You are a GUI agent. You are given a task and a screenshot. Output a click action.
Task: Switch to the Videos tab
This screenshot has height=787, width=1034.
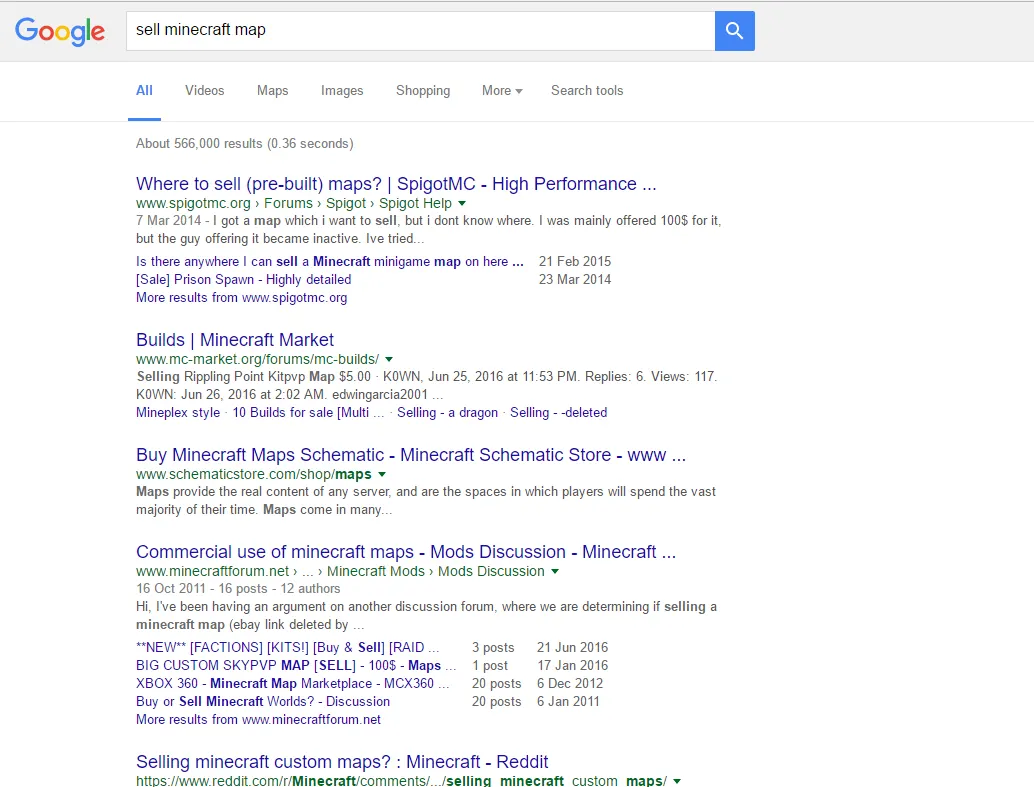pos(204,90)
